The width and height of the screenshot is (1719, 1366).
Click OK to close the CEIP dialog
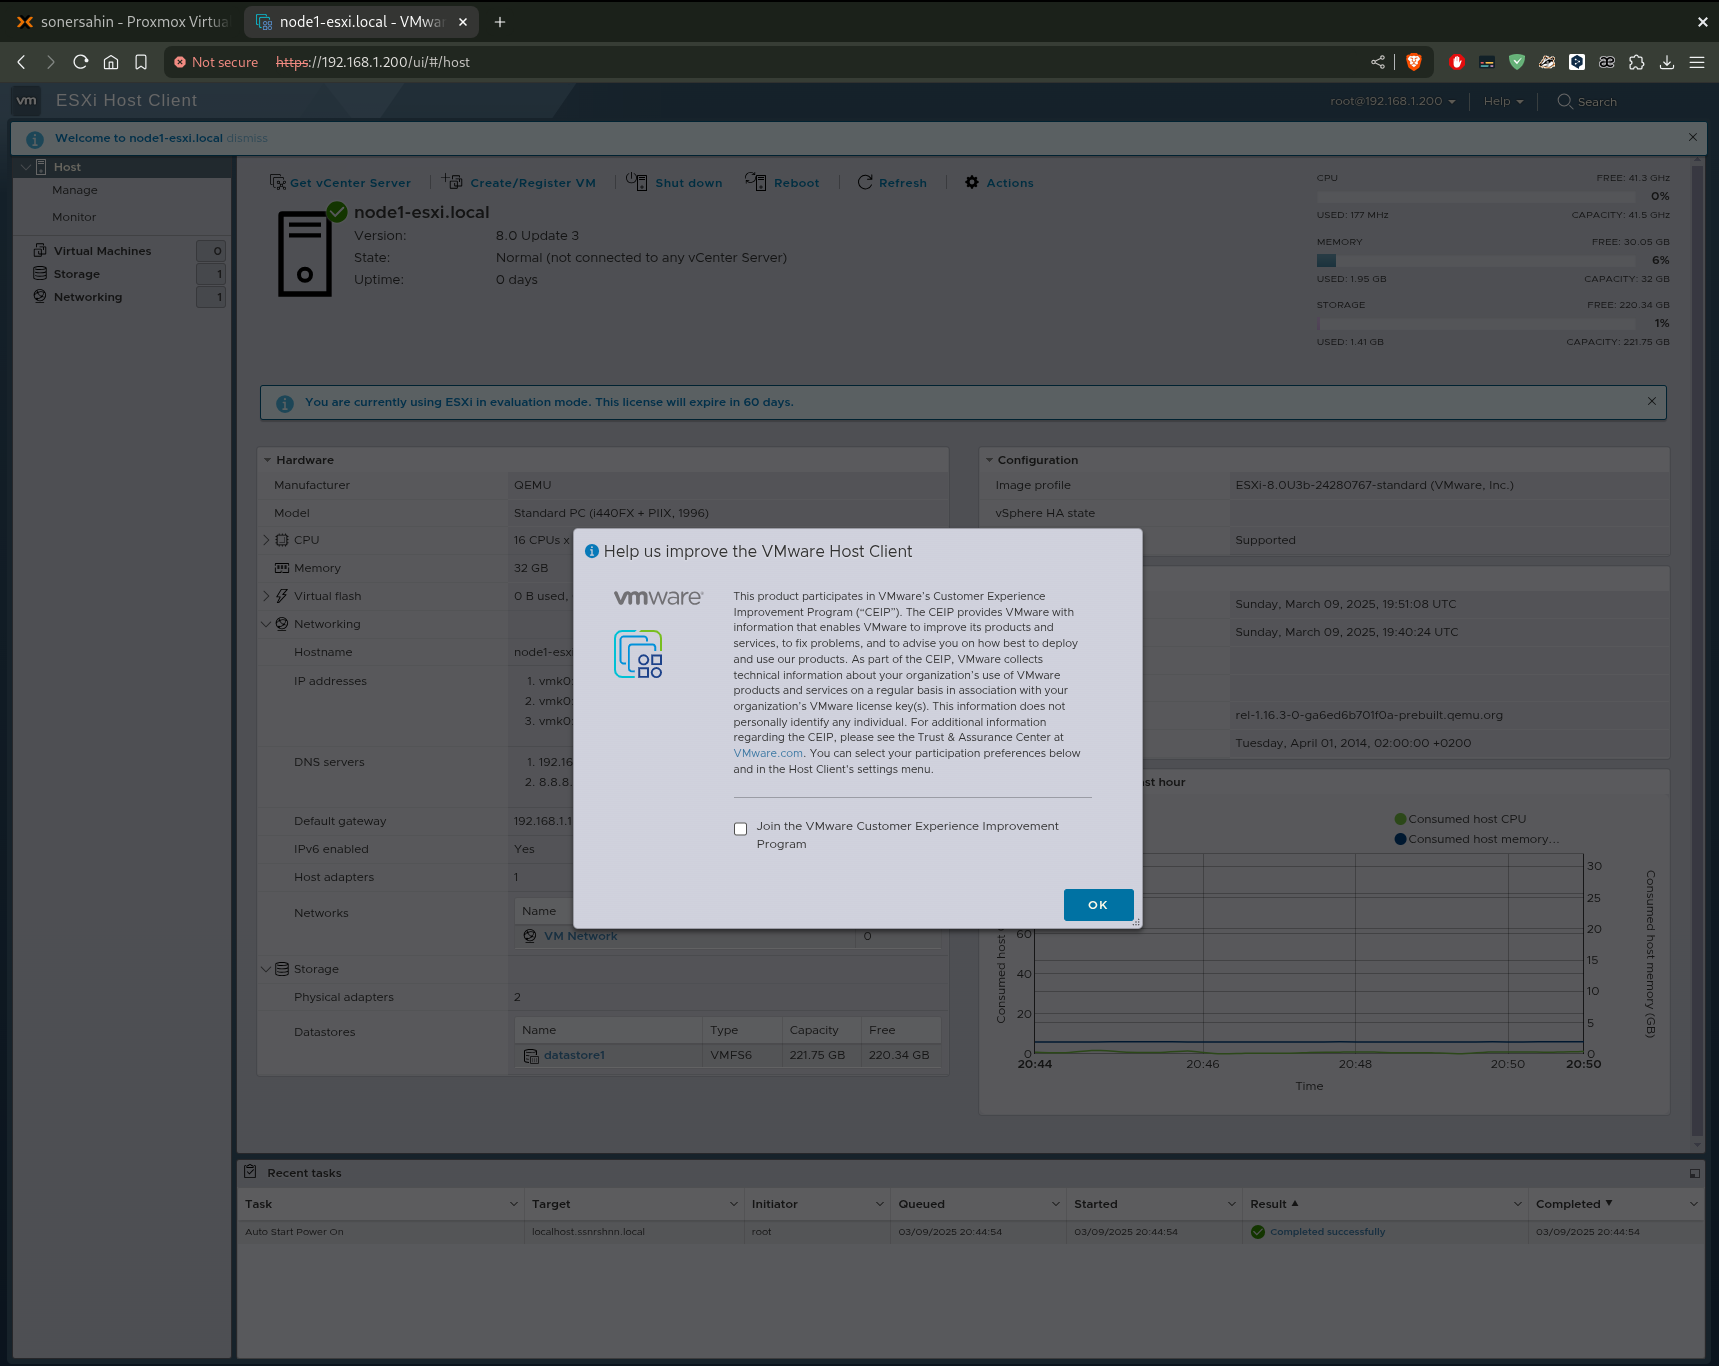(1098, 905)
